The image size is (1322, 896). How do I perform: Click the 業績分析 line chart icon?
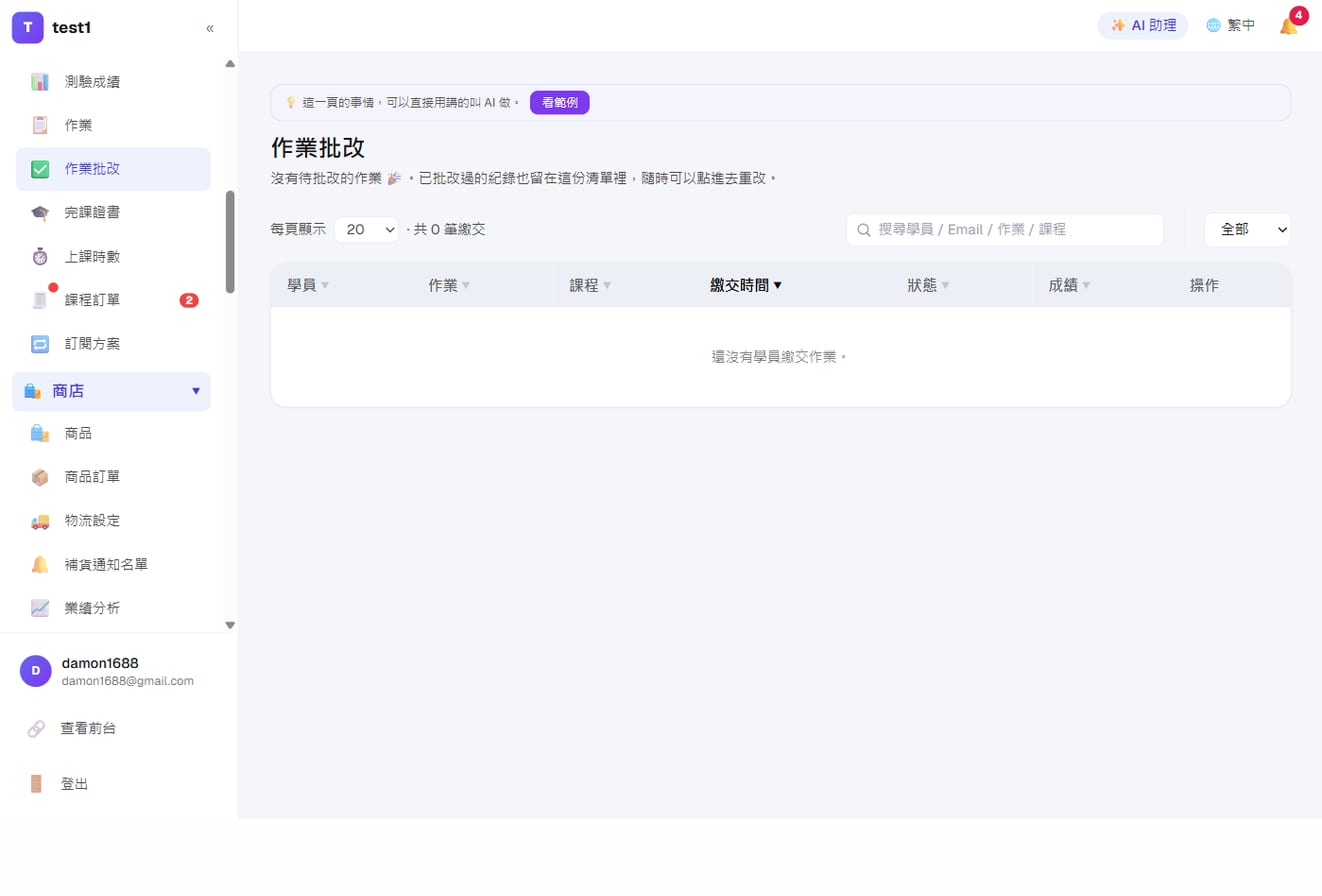tap(40, 608)
